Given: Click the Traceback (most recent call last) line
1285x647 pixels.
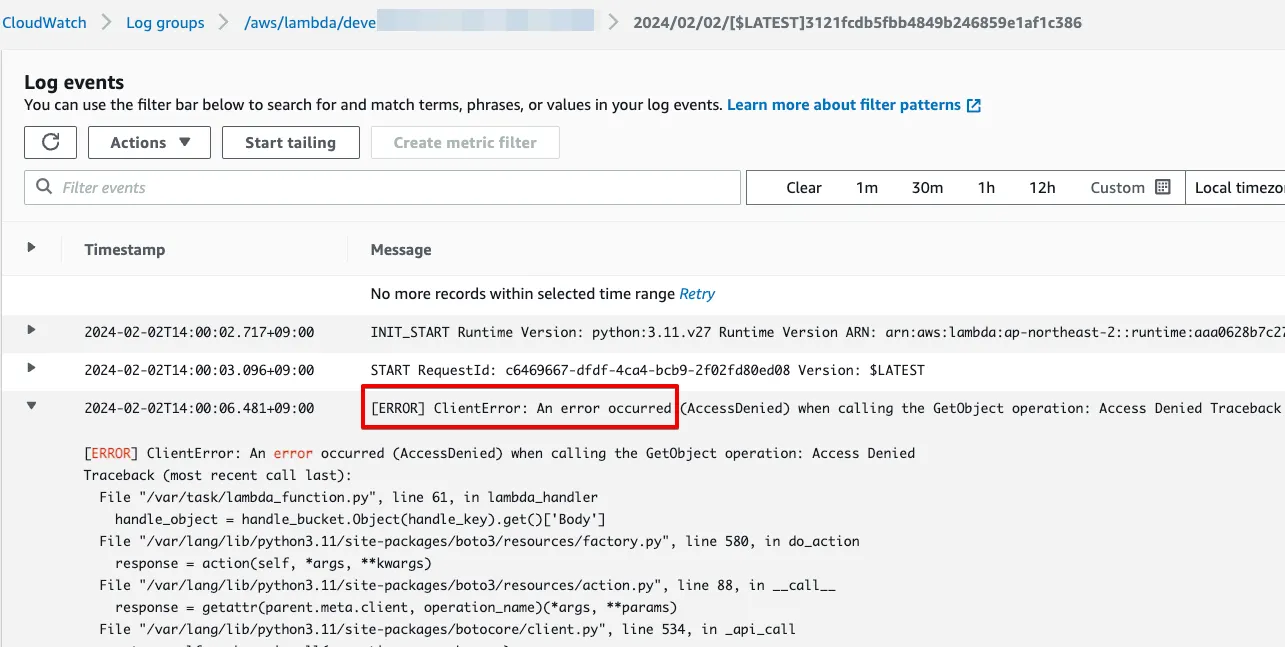Looking at the screenshot, I should 218,475.
